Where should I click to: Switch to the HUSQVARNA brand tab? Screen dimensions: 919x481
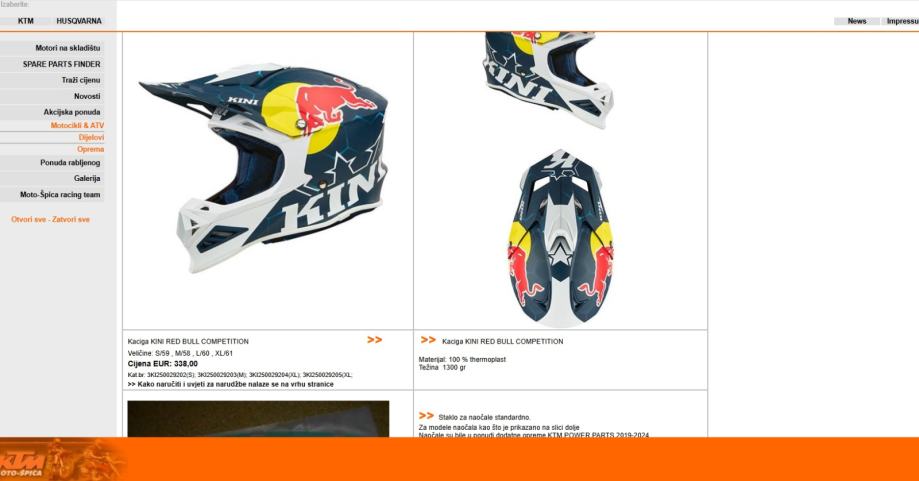pyautogui.click(x=79, y=21)
